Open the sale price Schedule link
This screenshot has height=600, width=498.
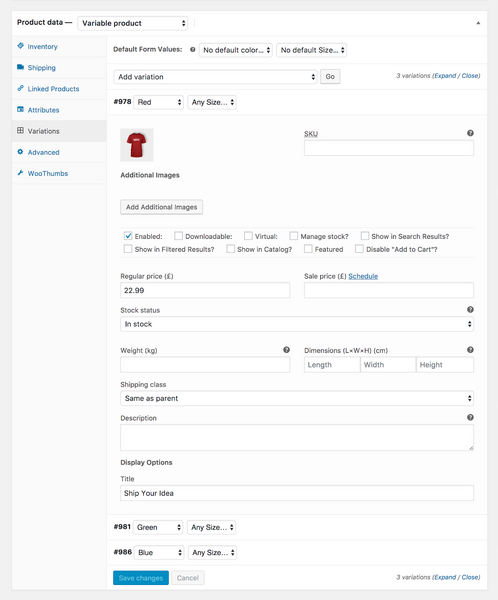pos(363,276)
